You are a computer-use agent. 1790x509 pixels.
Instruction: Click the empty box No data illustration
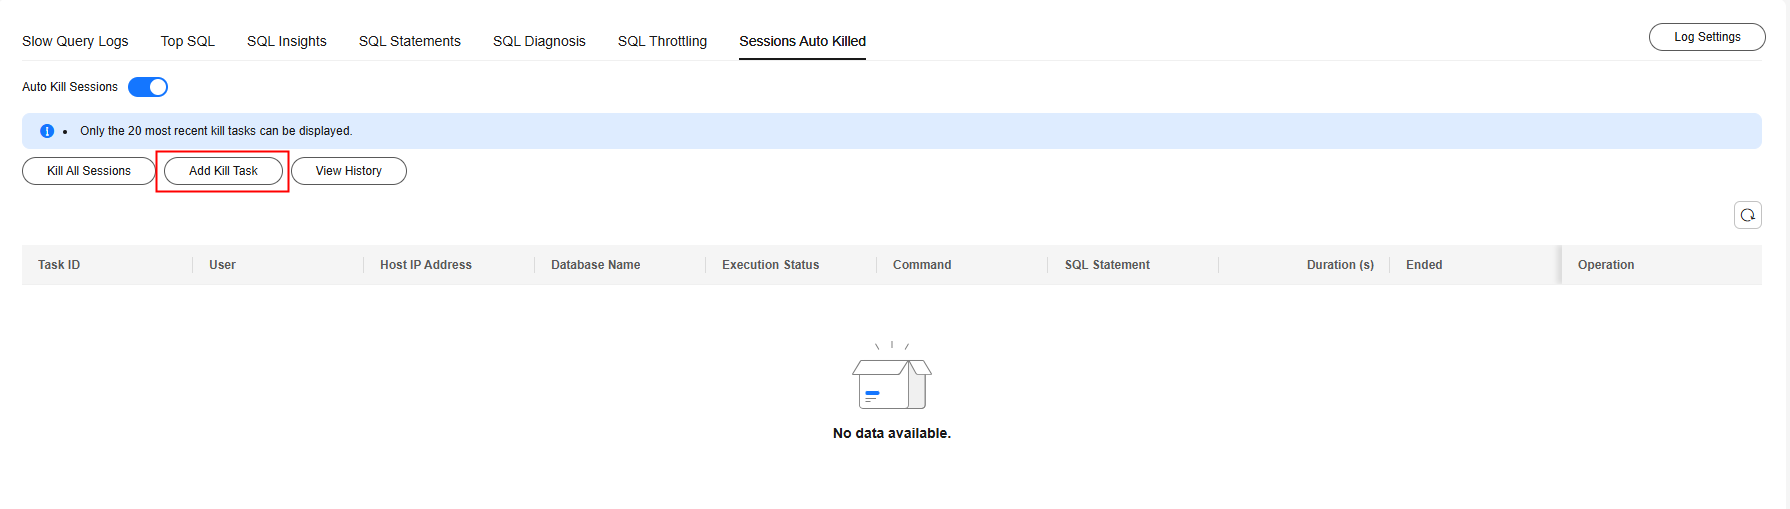point(891,379)
